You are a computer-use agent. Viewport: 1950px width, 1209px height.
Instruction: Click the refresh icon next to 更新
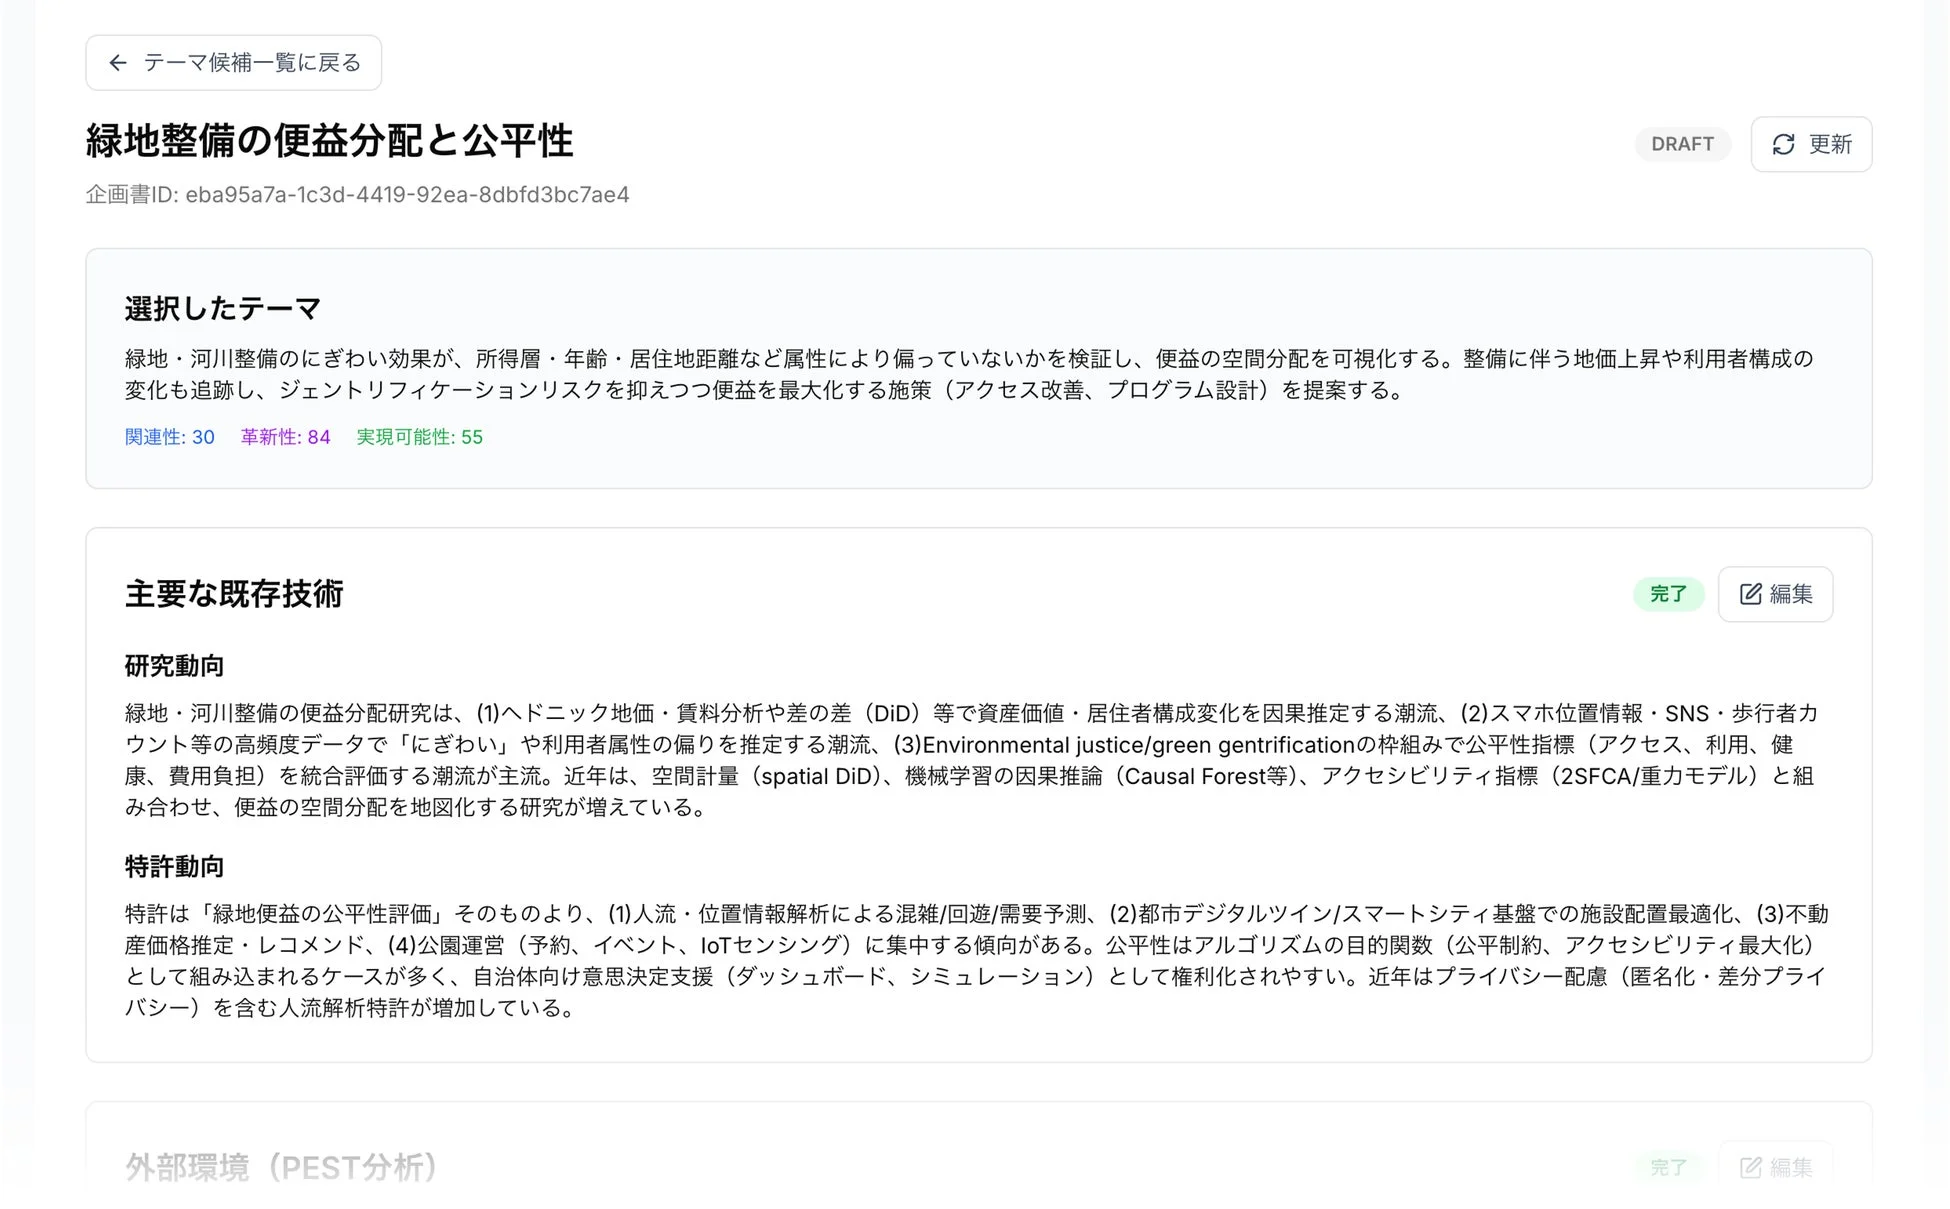coord(1784,144)
